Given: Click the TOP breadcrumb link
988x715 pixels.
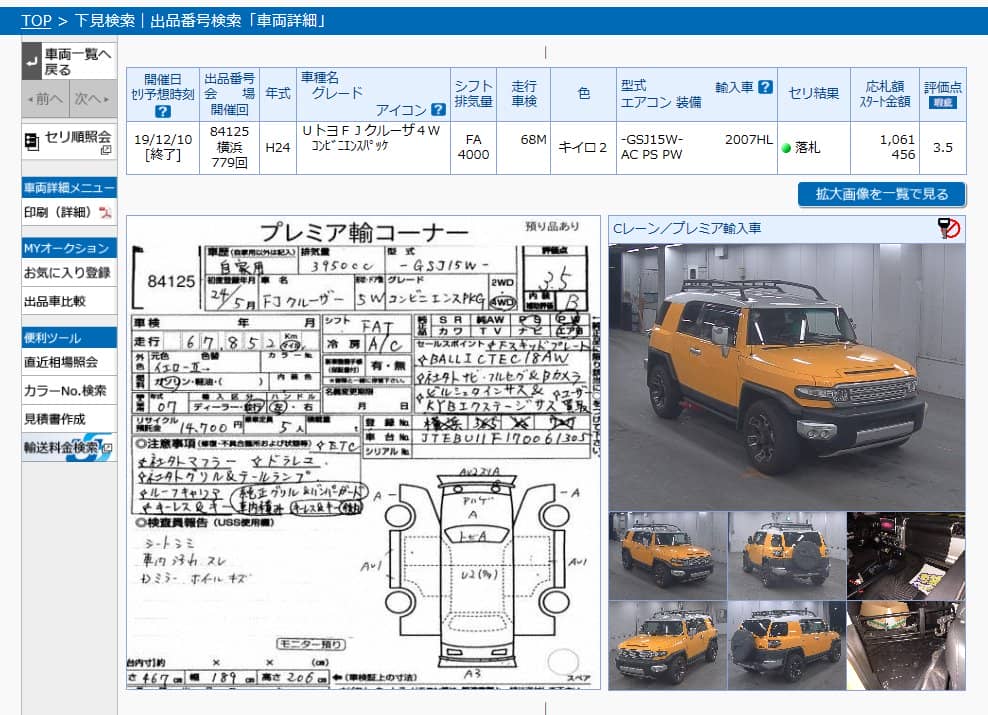Looking at the screenshot, I should pos(36,20).
